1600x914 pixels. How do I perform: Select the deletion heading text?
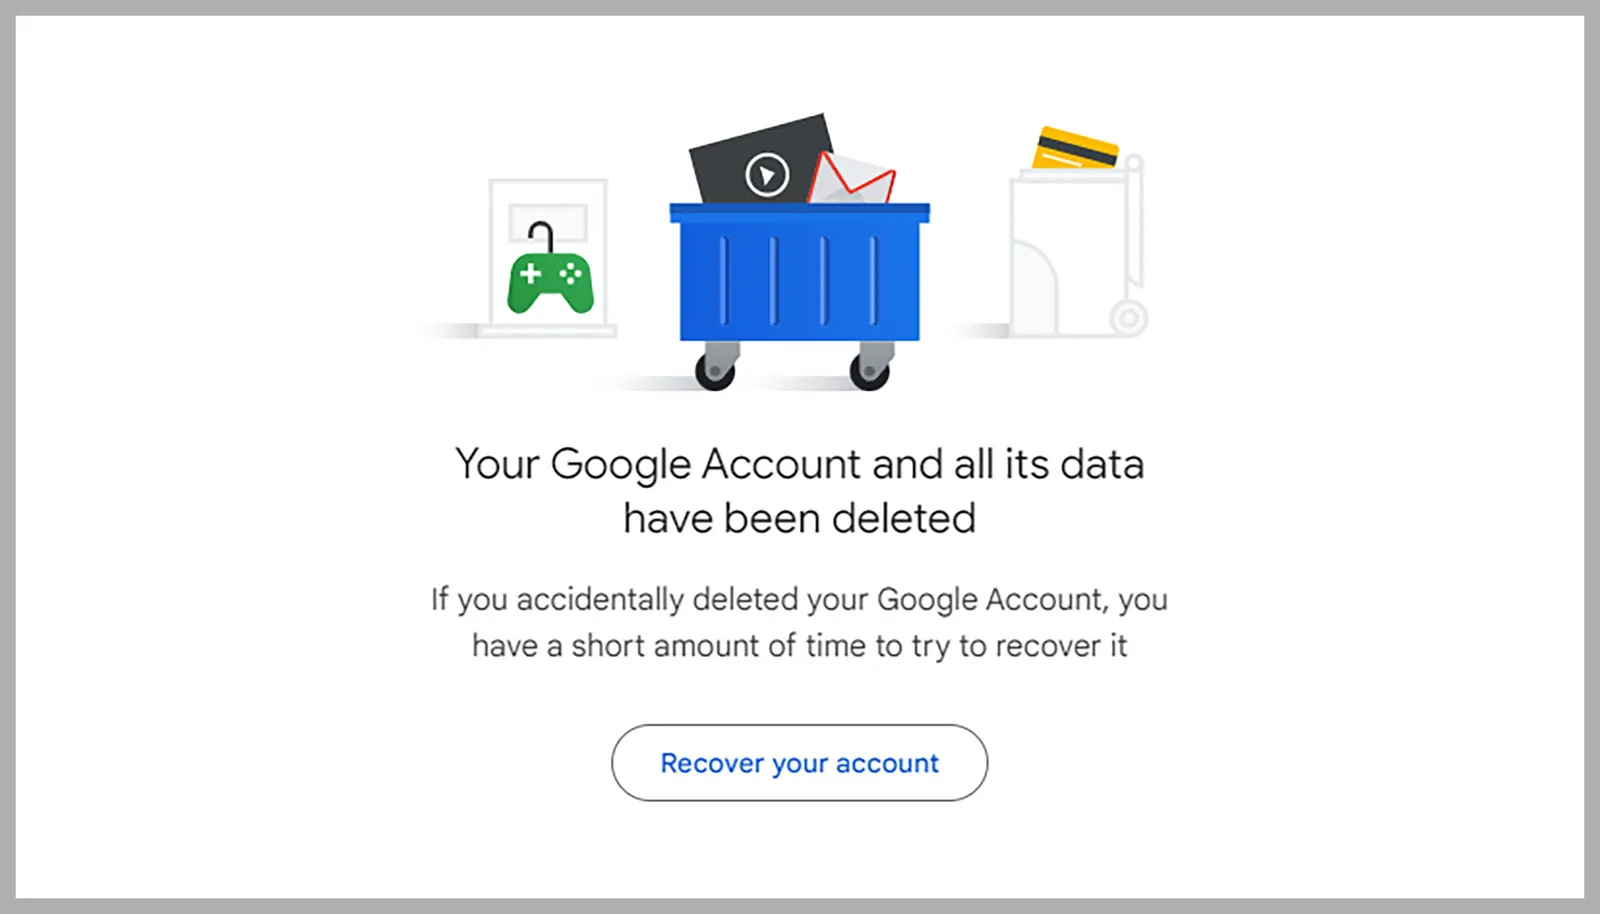pos(798,490)
